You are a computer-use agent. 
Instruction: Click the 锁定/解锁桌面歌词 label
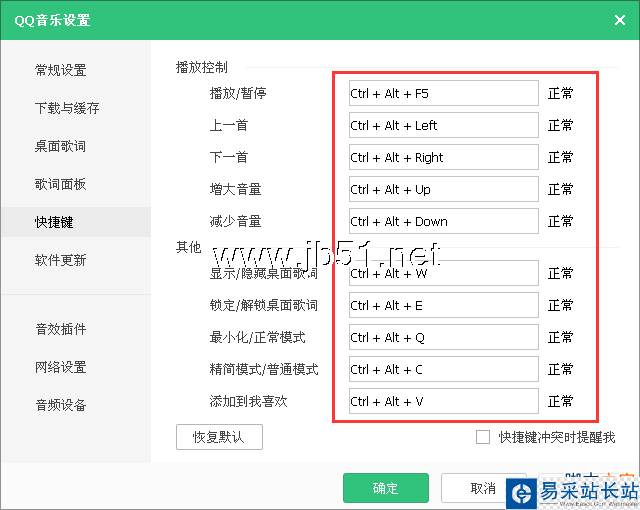click(263, 305)
